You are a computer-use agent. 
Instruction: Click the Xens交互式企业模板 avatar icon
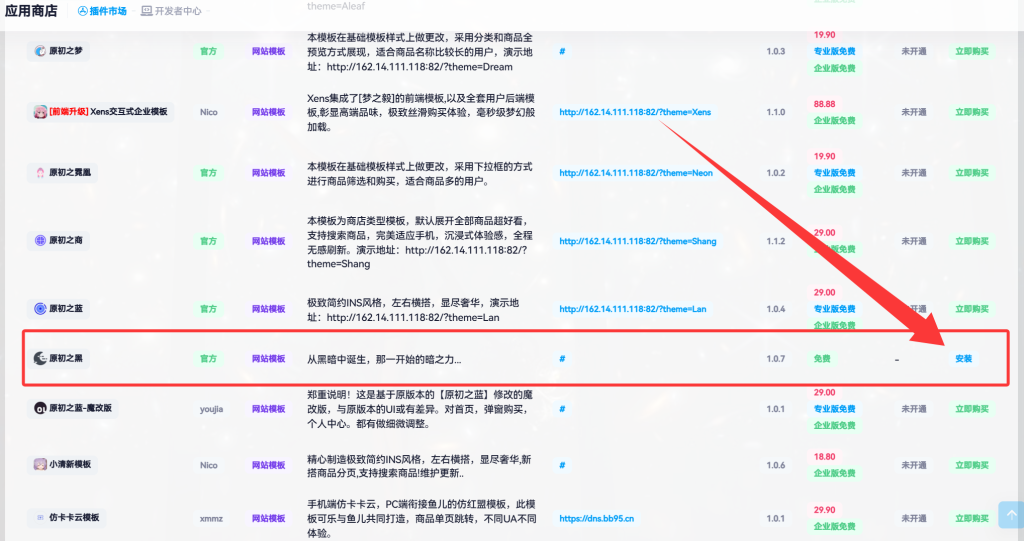point(41,112)
